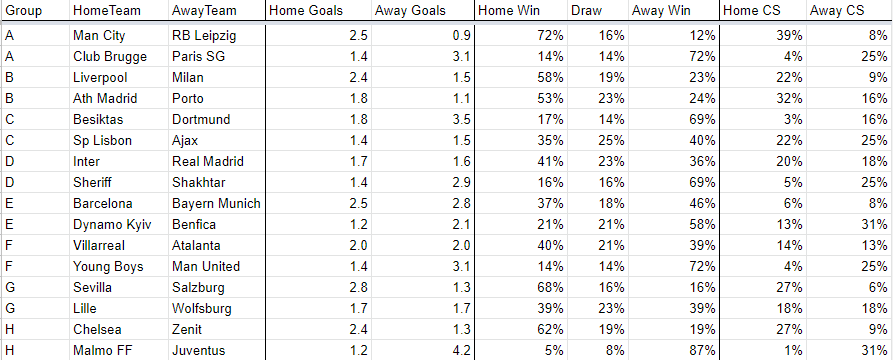
Task: Click the Home Goals header cell
Action: coord(318,10)
